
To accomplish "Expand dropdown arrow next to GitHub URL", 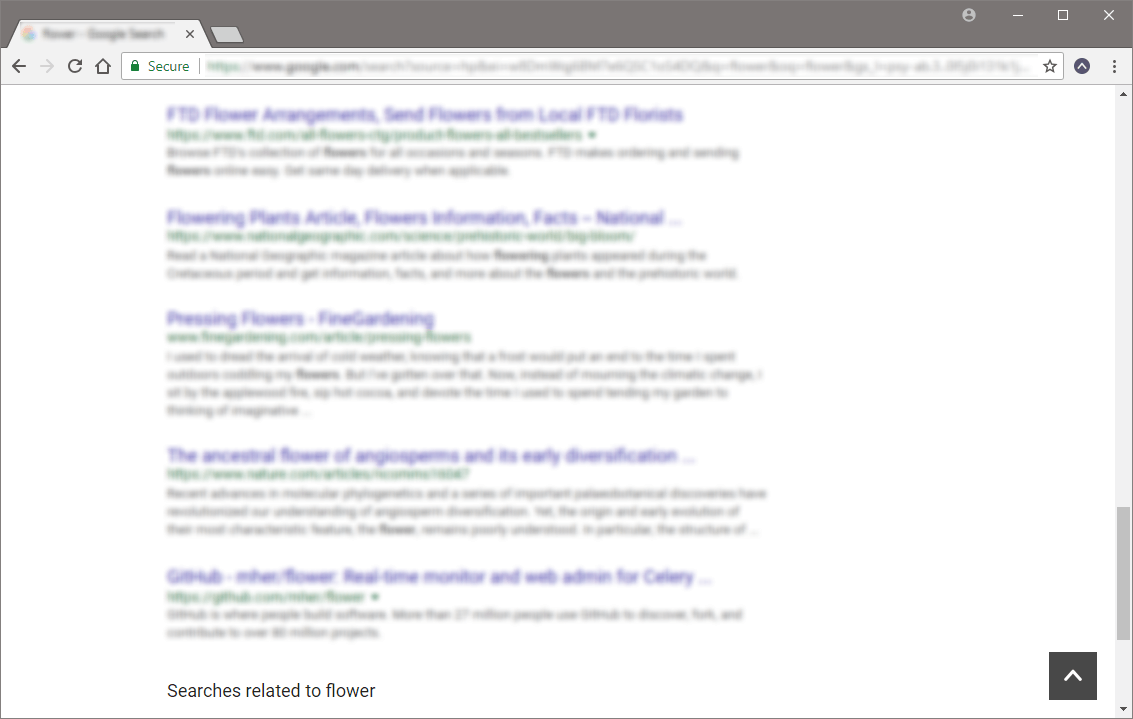I will pyautogui.click(x=375, y=597).
